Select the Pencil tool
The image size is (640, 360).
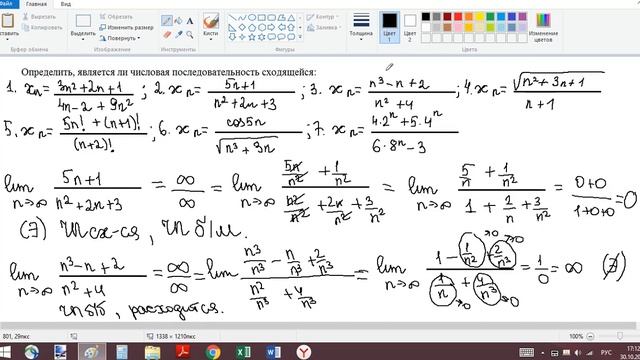[x=167, y=21]
